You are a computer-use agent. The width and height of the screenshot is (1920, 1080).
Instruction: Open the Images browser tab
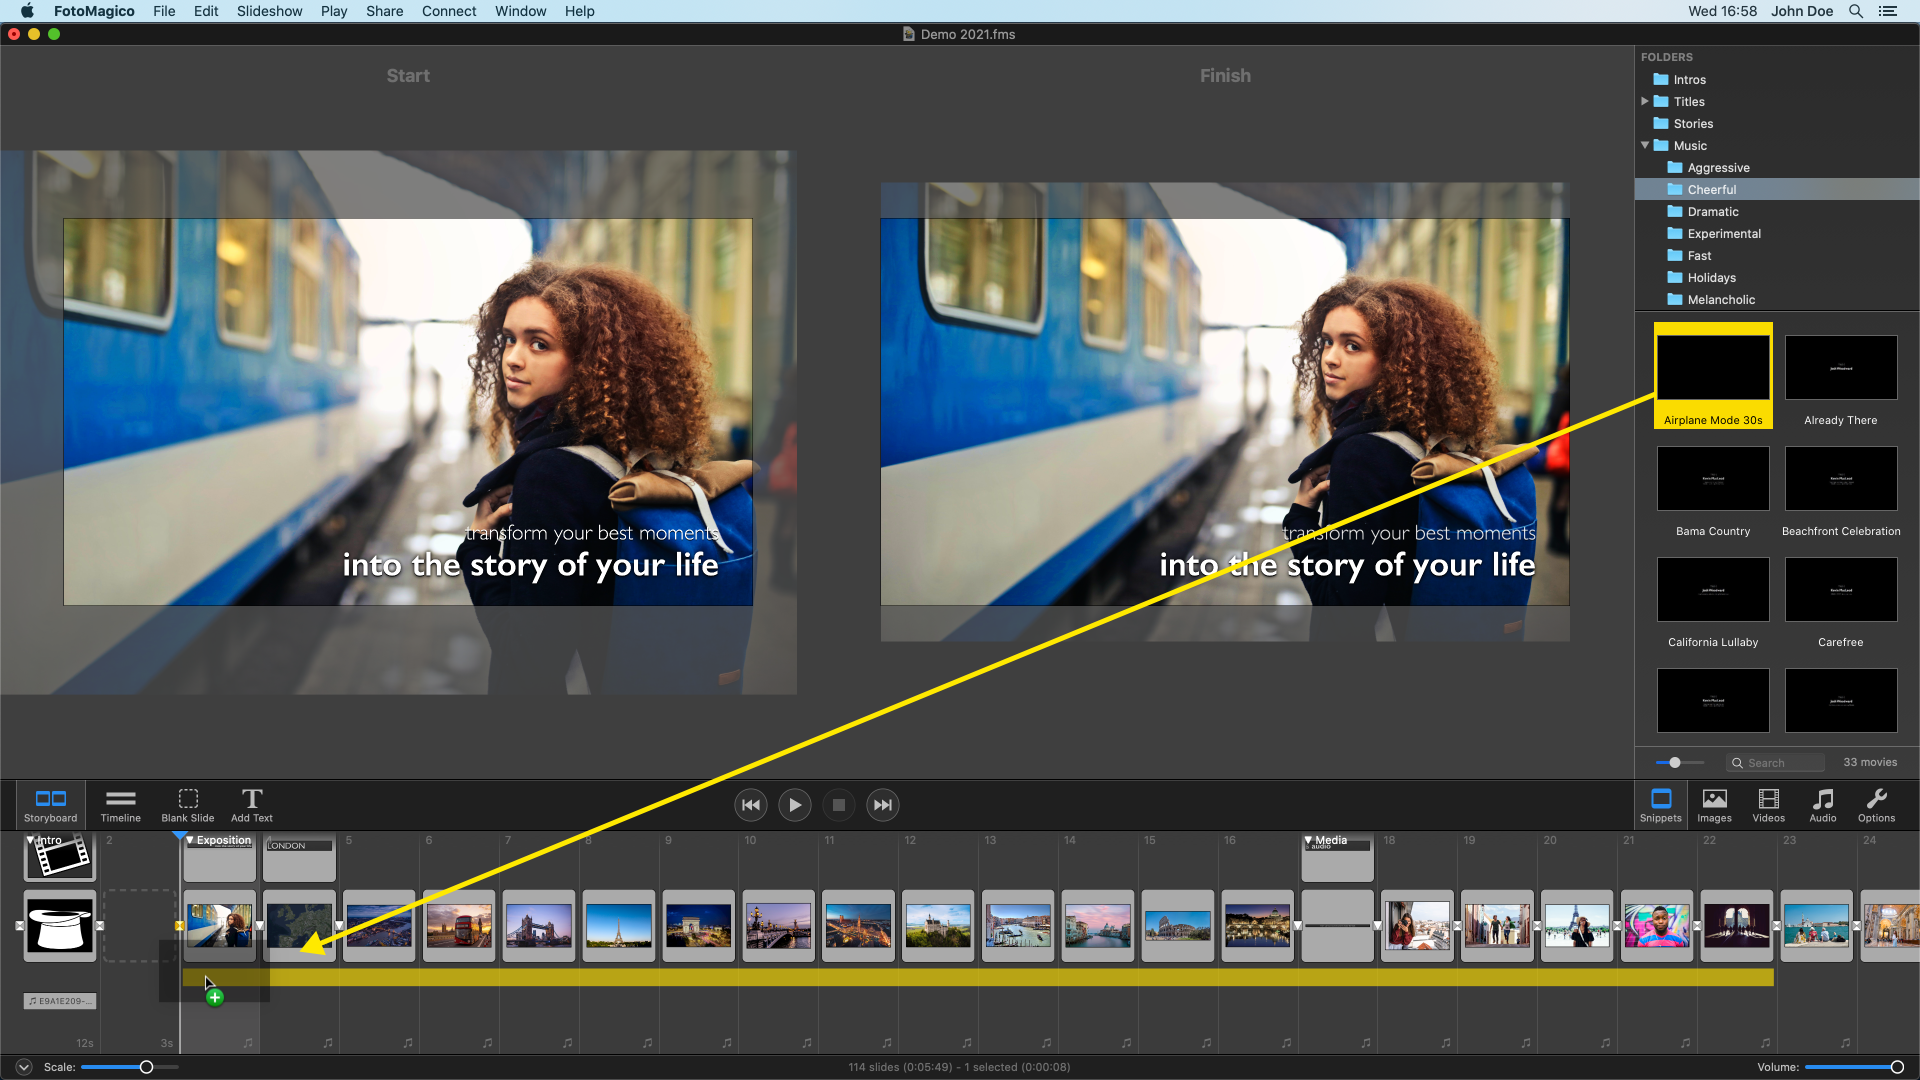pyautogui.click(x=1714, y=804)
